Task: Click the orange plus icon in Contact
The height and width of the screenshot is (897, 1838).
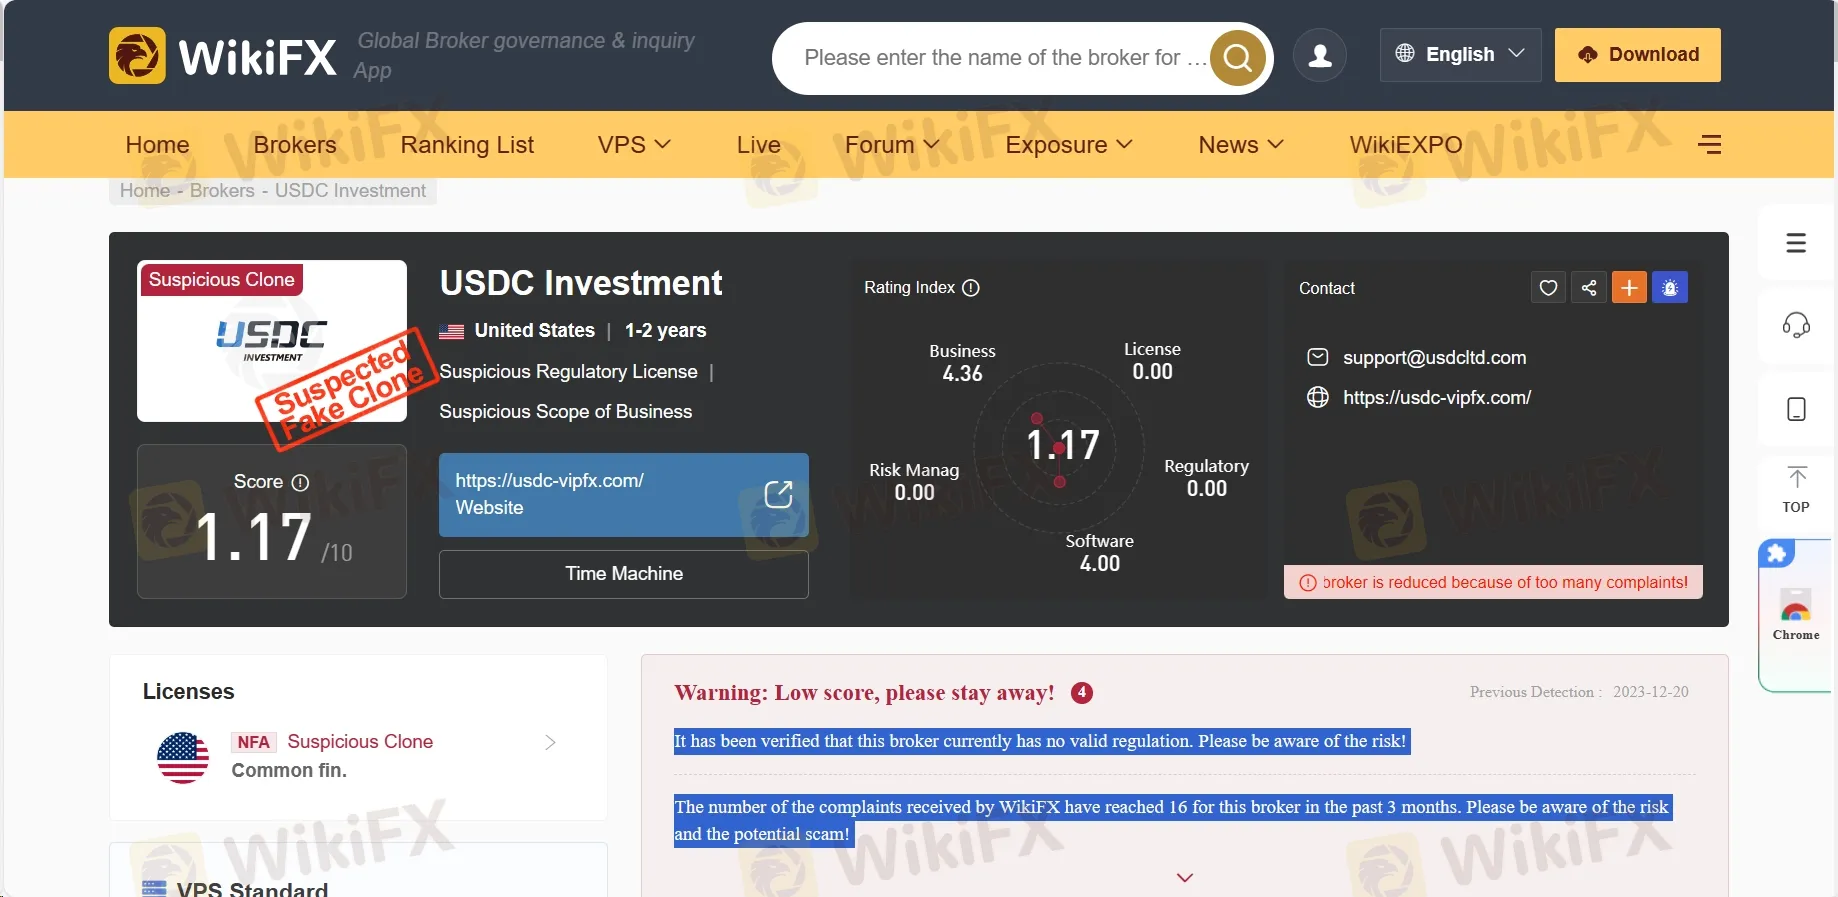Action: [x=1629, y=288]
